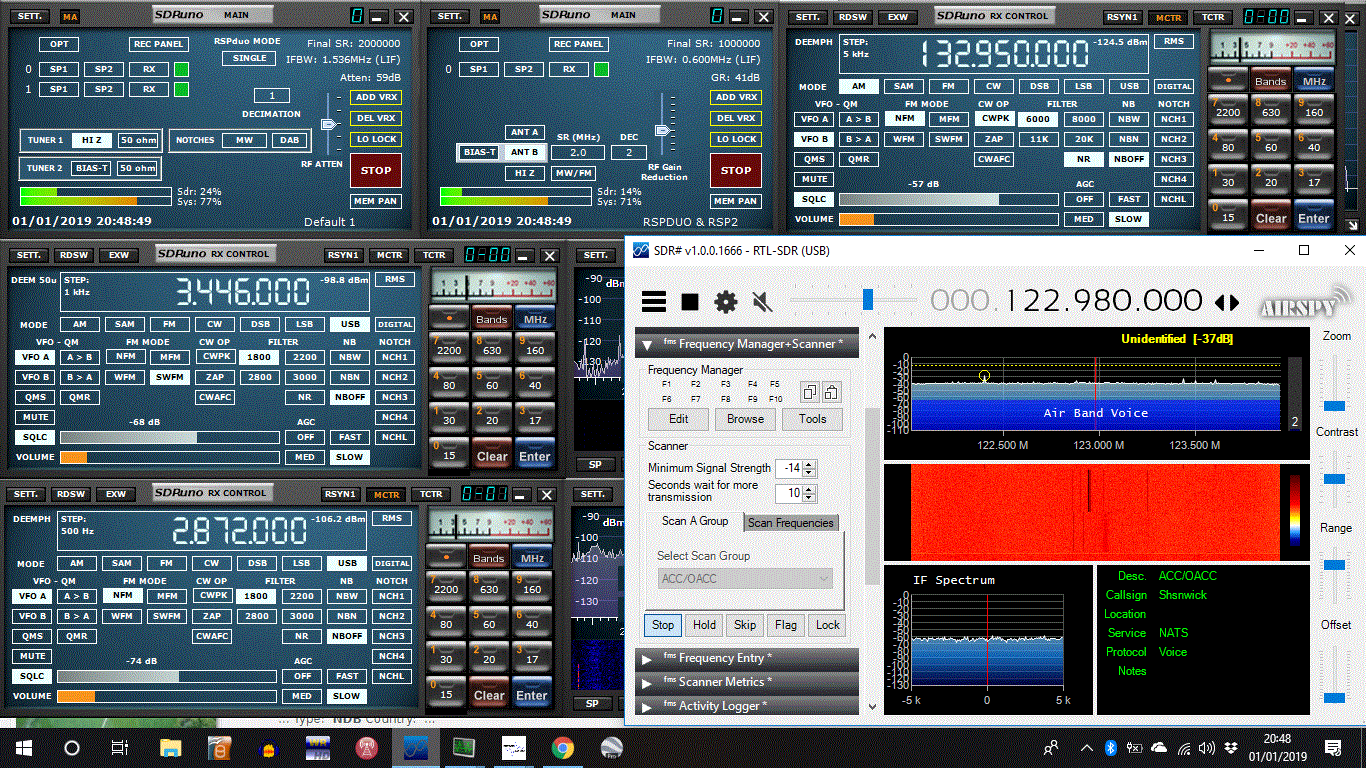Image resolution: width=1366 pixels, height=768 pixels.
Task: Open REC PANEL in the Main 2000000 window
Action: point(159,44)
